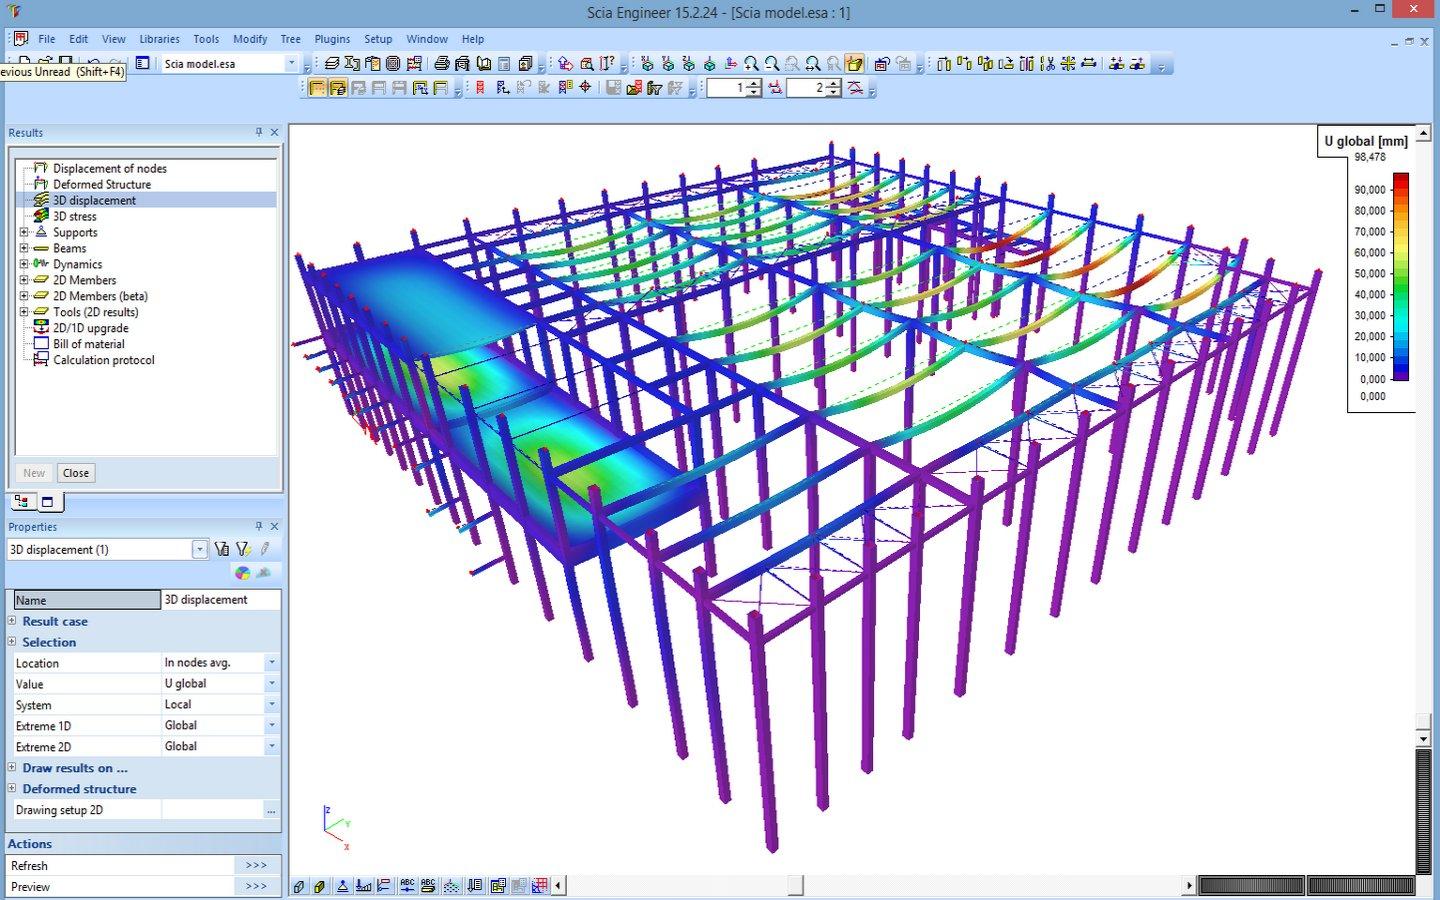This screenshot has height=900, width=1440.
Task: Click the Refresh action arrows
Action: pyautogui.click(x=257, y=865)
